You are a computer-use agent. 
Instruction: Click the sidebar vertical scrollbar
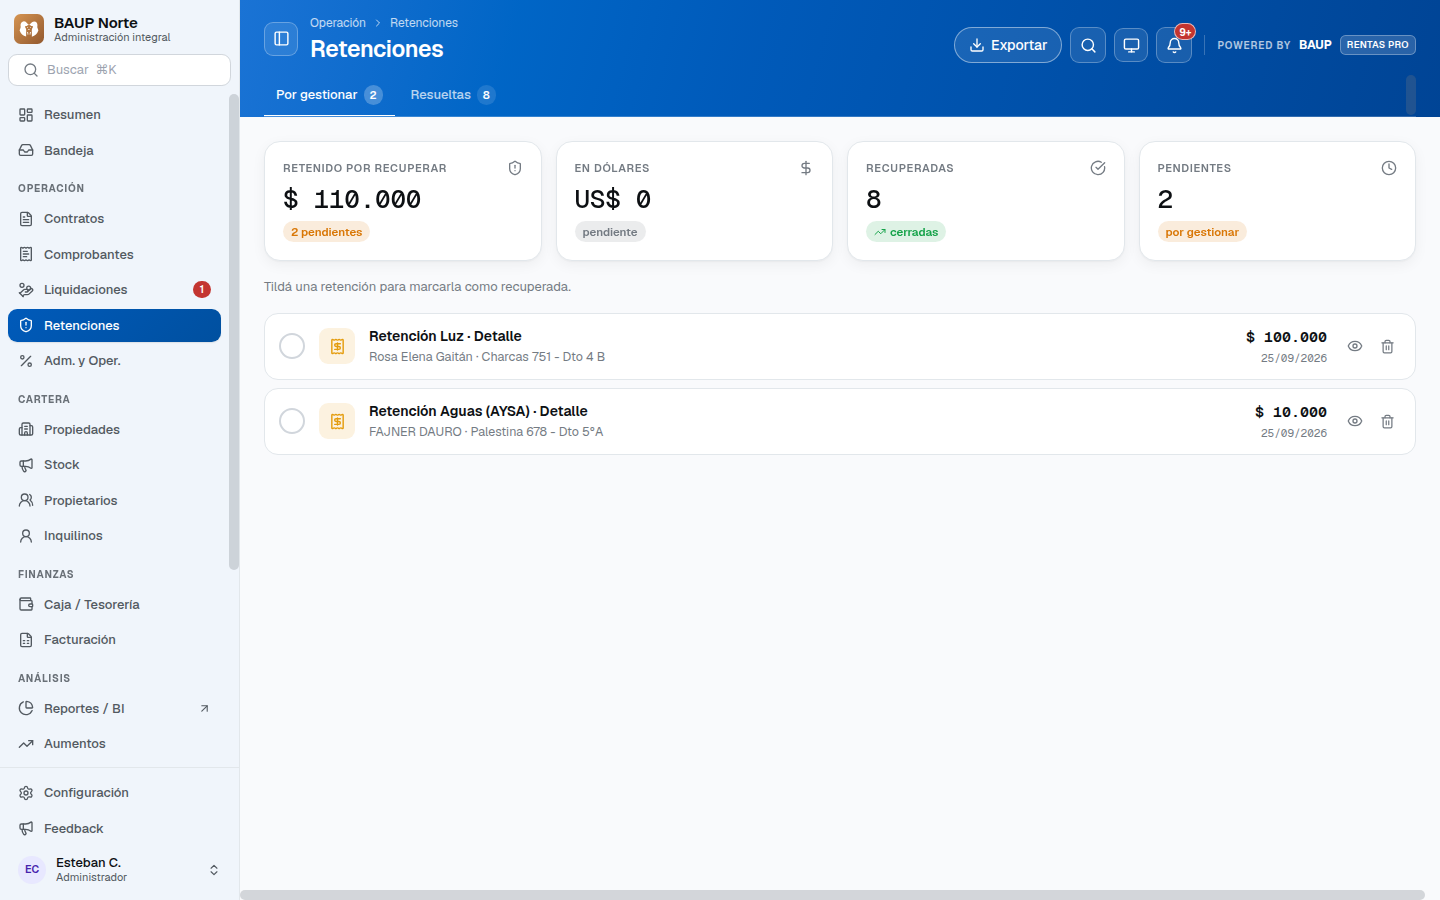(x=234, y=332)
